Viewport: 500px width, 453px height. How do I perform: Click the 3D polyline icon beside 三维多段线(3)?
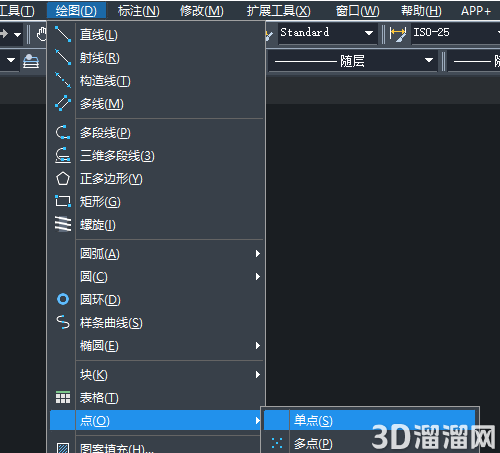63,155
